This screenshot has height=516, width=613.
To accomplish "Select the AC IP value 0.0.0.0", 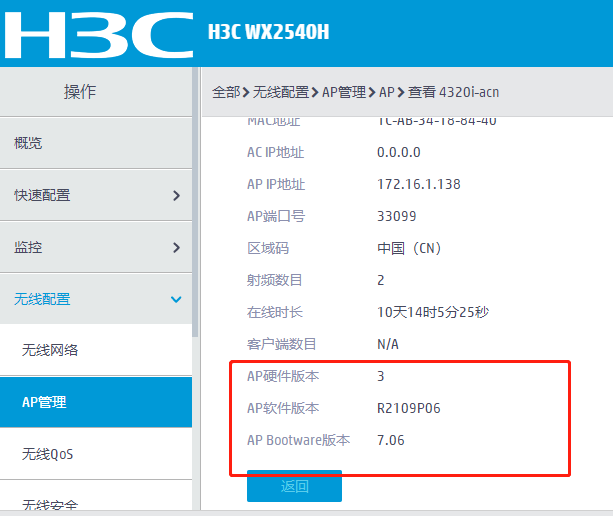I will [399, 152].
